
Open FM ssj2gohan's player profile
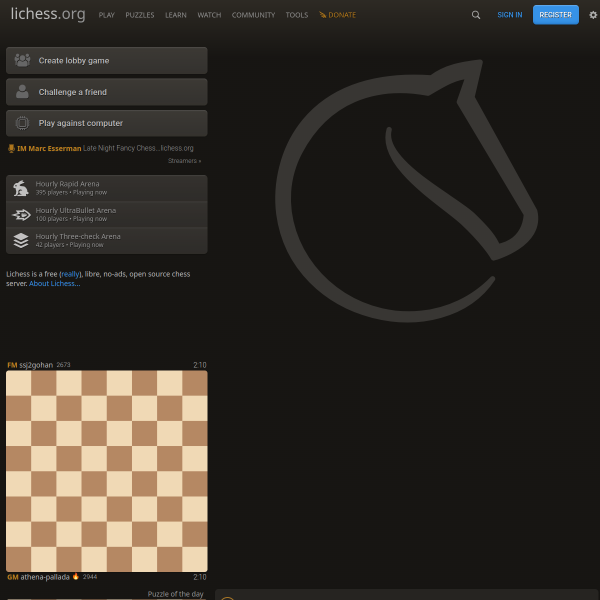[30, 365]
